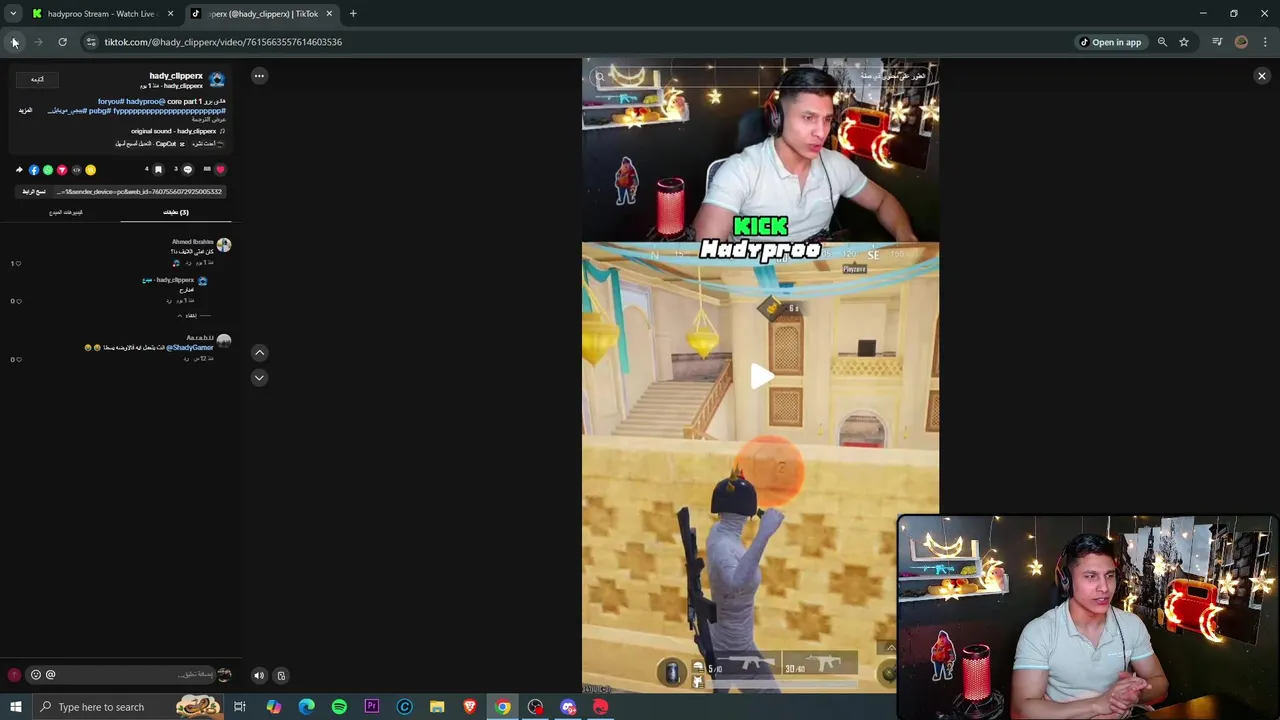Share to Facebook

click(x=33, y=170)
